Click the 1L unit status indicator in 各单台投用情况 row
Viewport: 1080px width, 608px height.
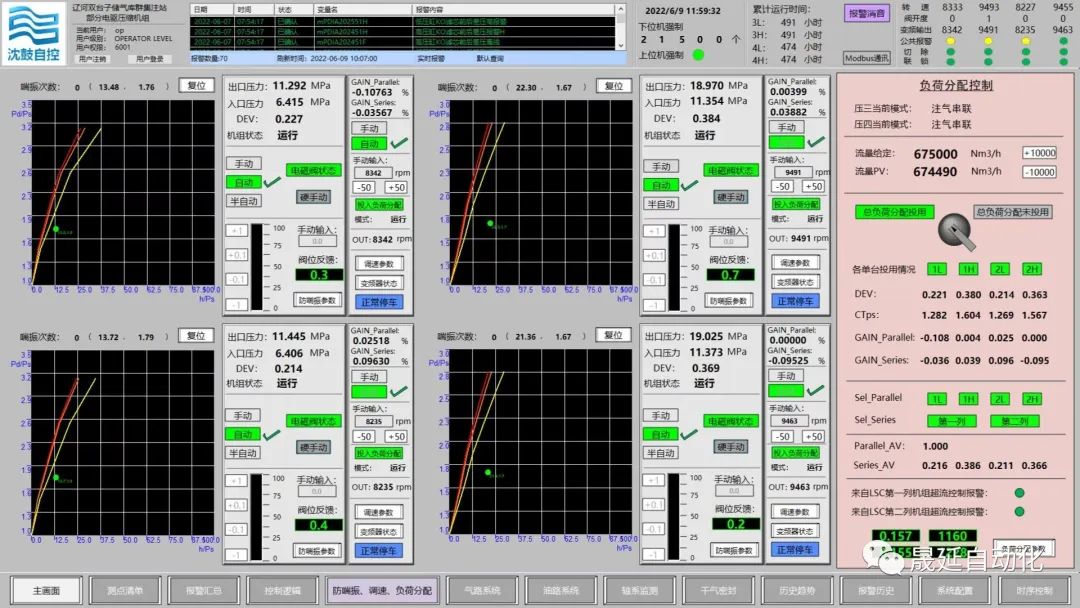point(936,269)
